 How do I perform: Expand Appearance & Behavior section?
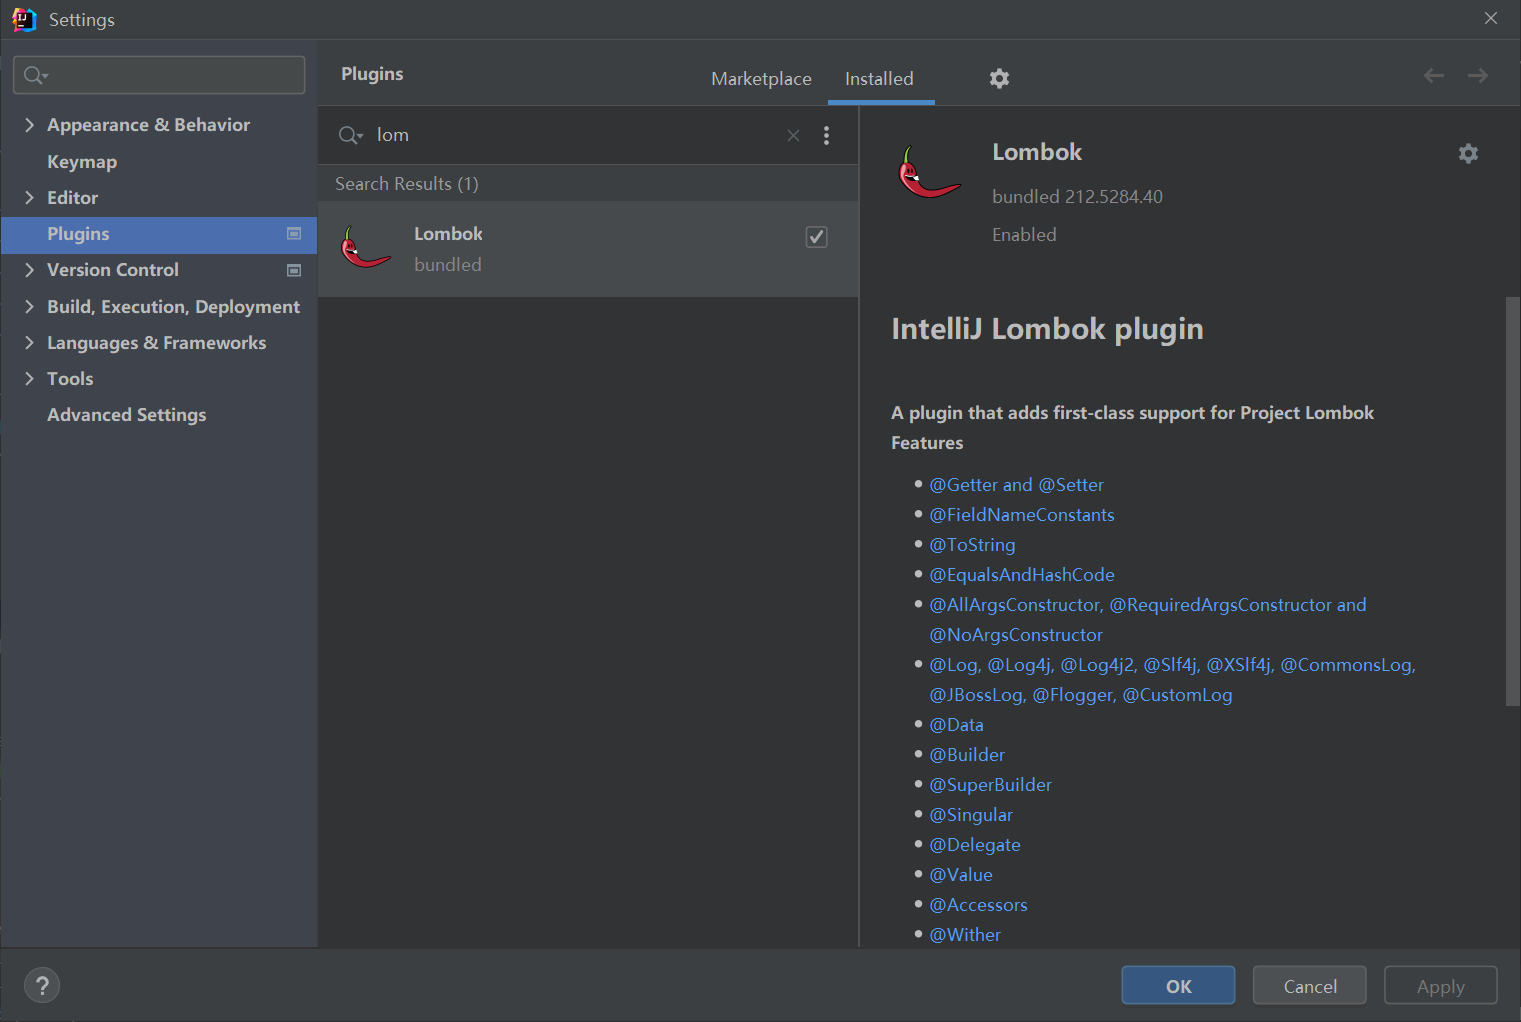(29, 124)
